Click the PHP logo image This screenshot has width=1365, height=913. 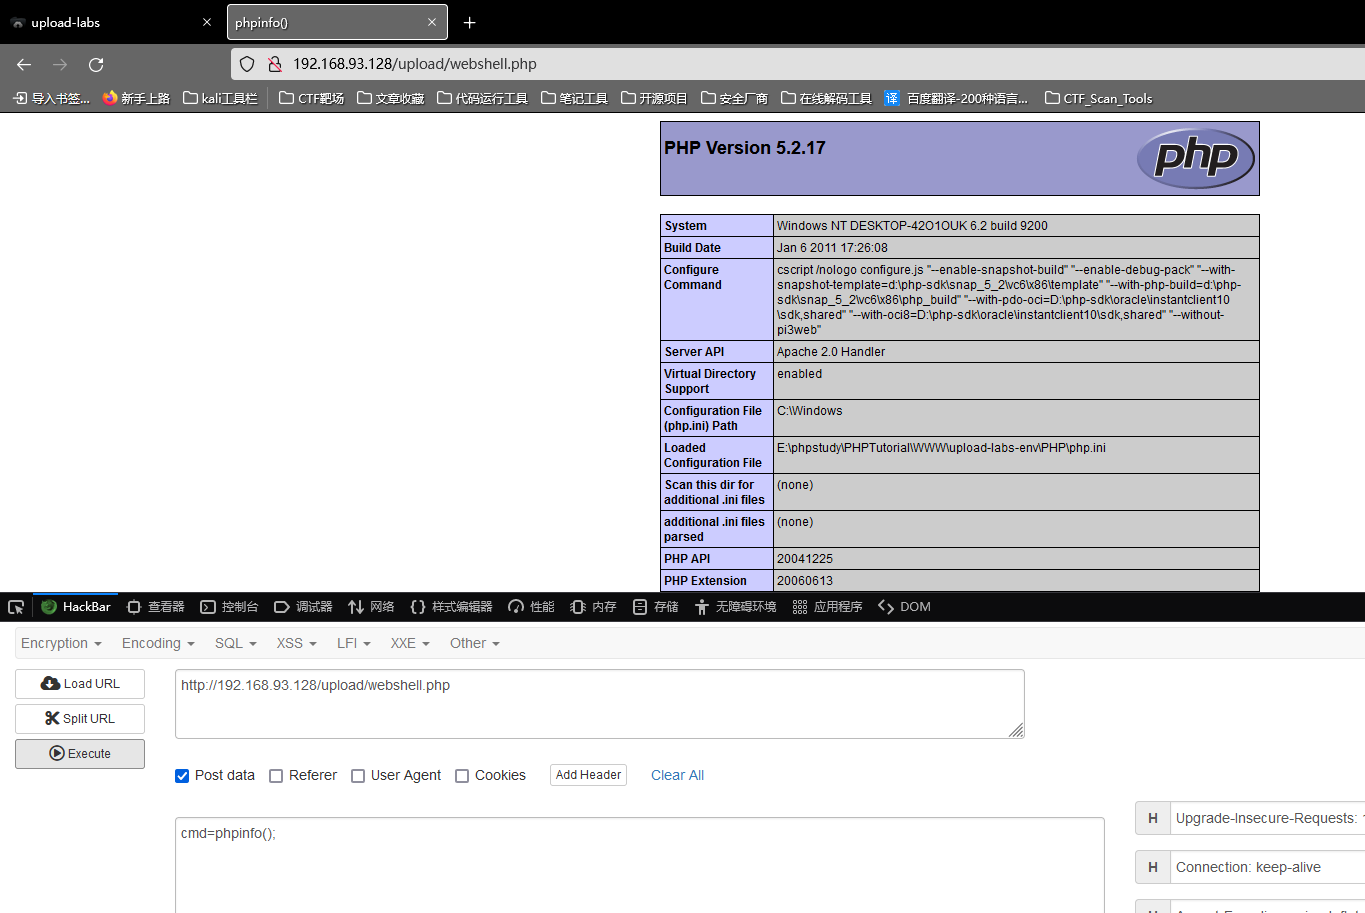point(1196,158)
